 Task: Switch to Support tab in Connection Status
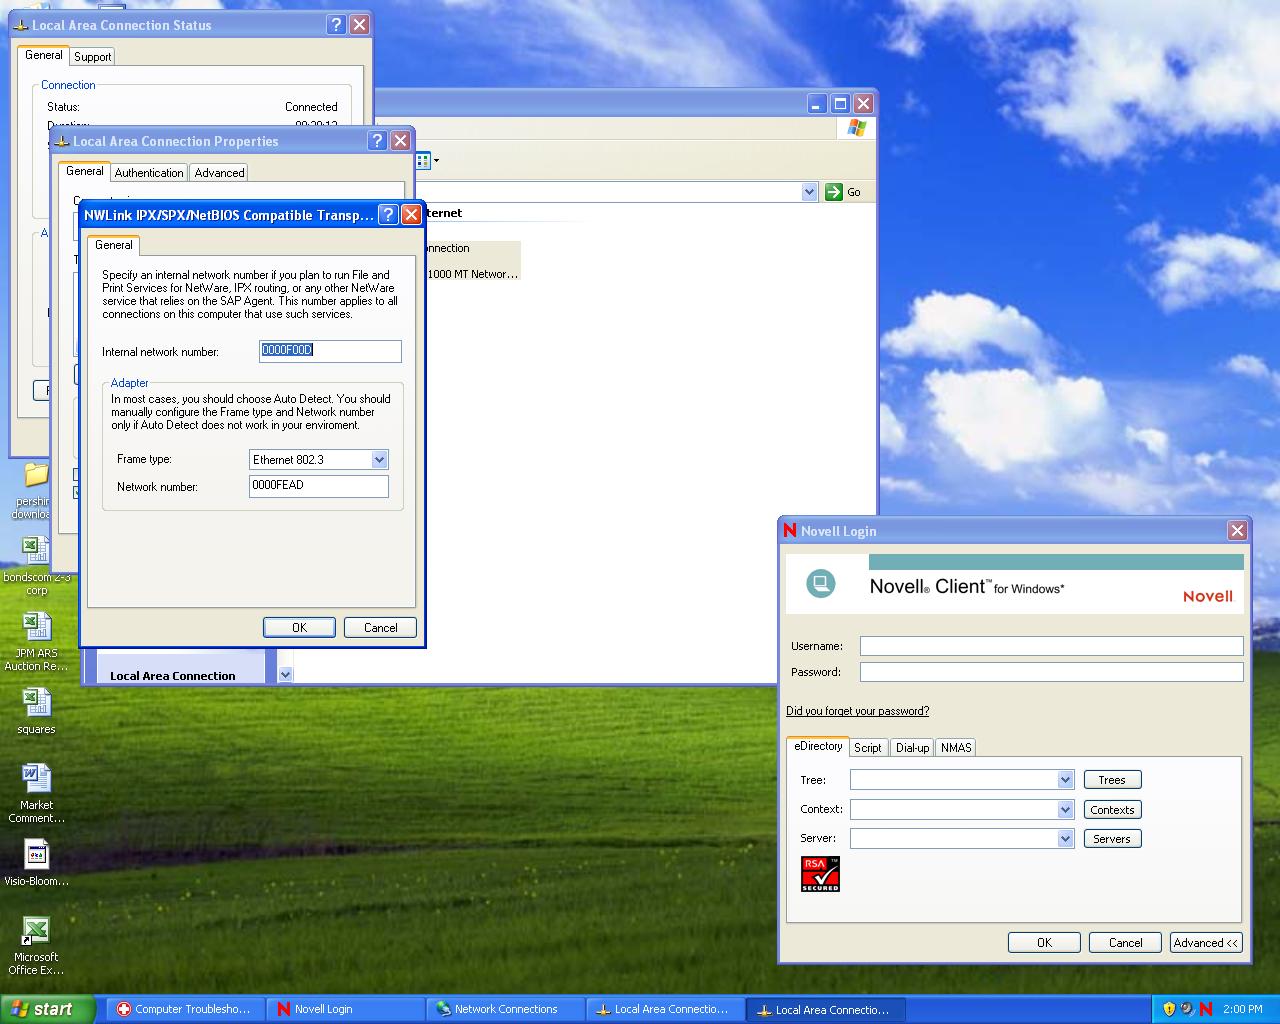click(93, 57)
